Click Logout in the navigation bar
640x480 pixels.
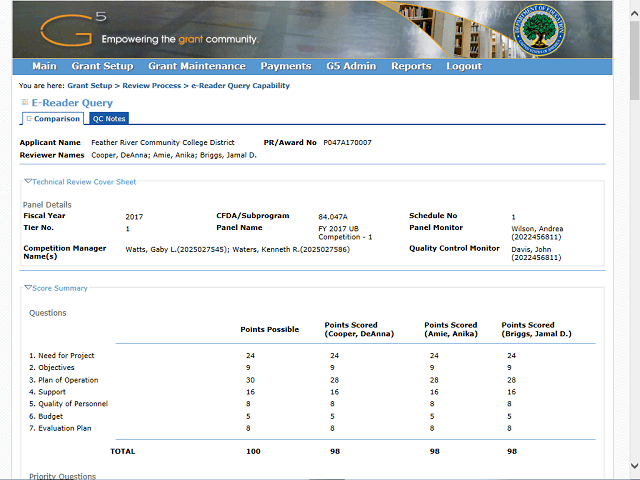click(464, 66)
